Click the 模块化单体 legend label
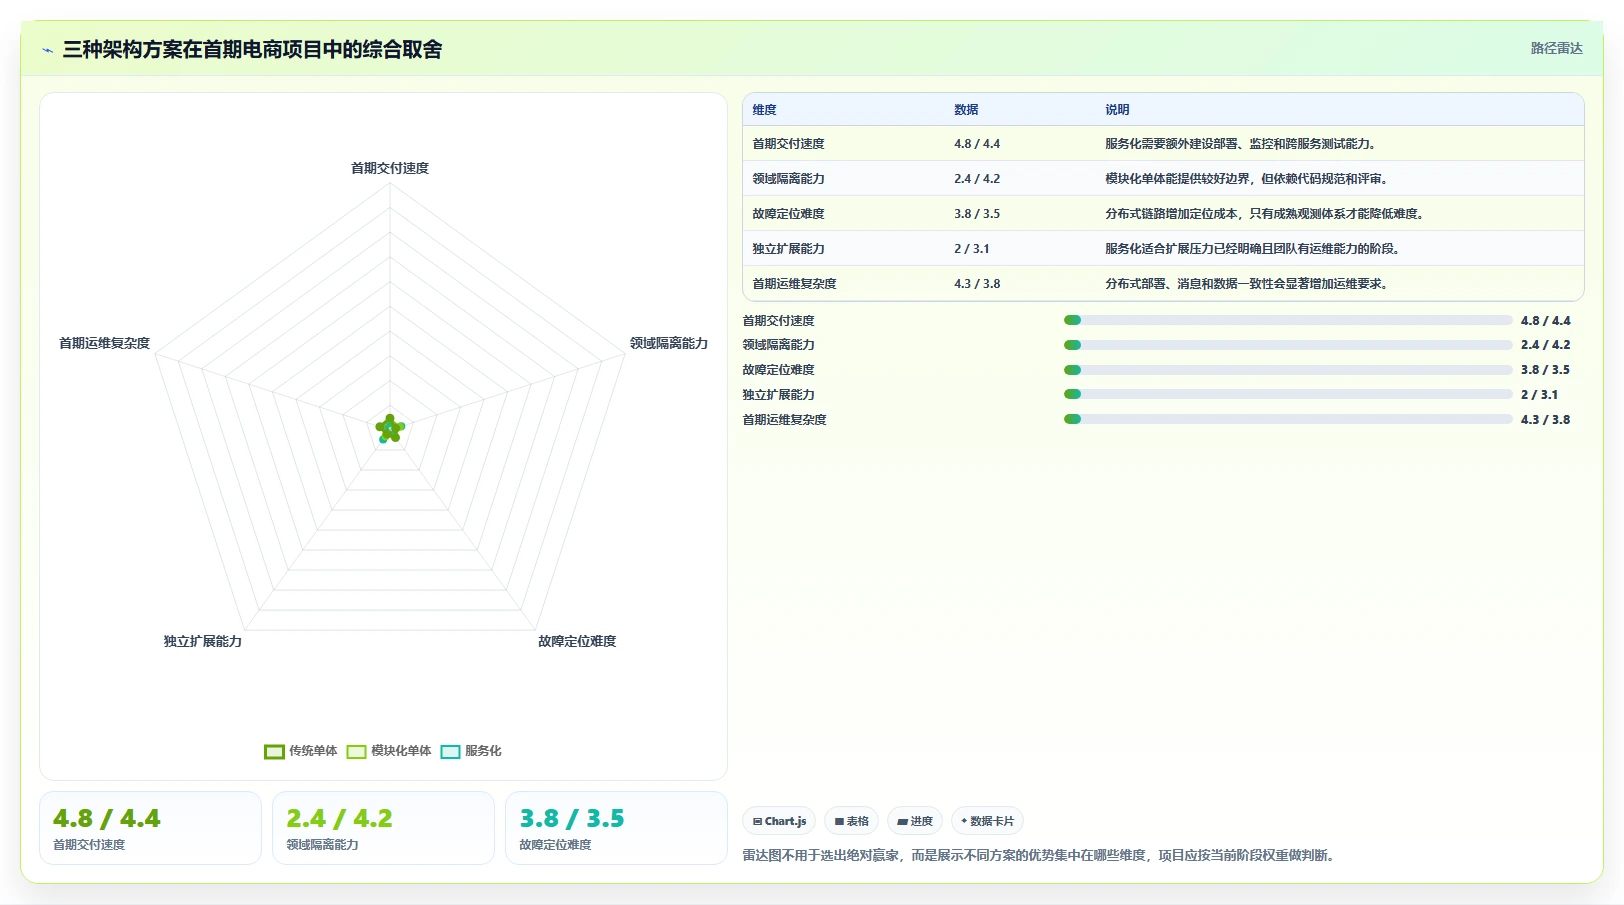This screenshot has height=905, width=1624. [401, 751]
